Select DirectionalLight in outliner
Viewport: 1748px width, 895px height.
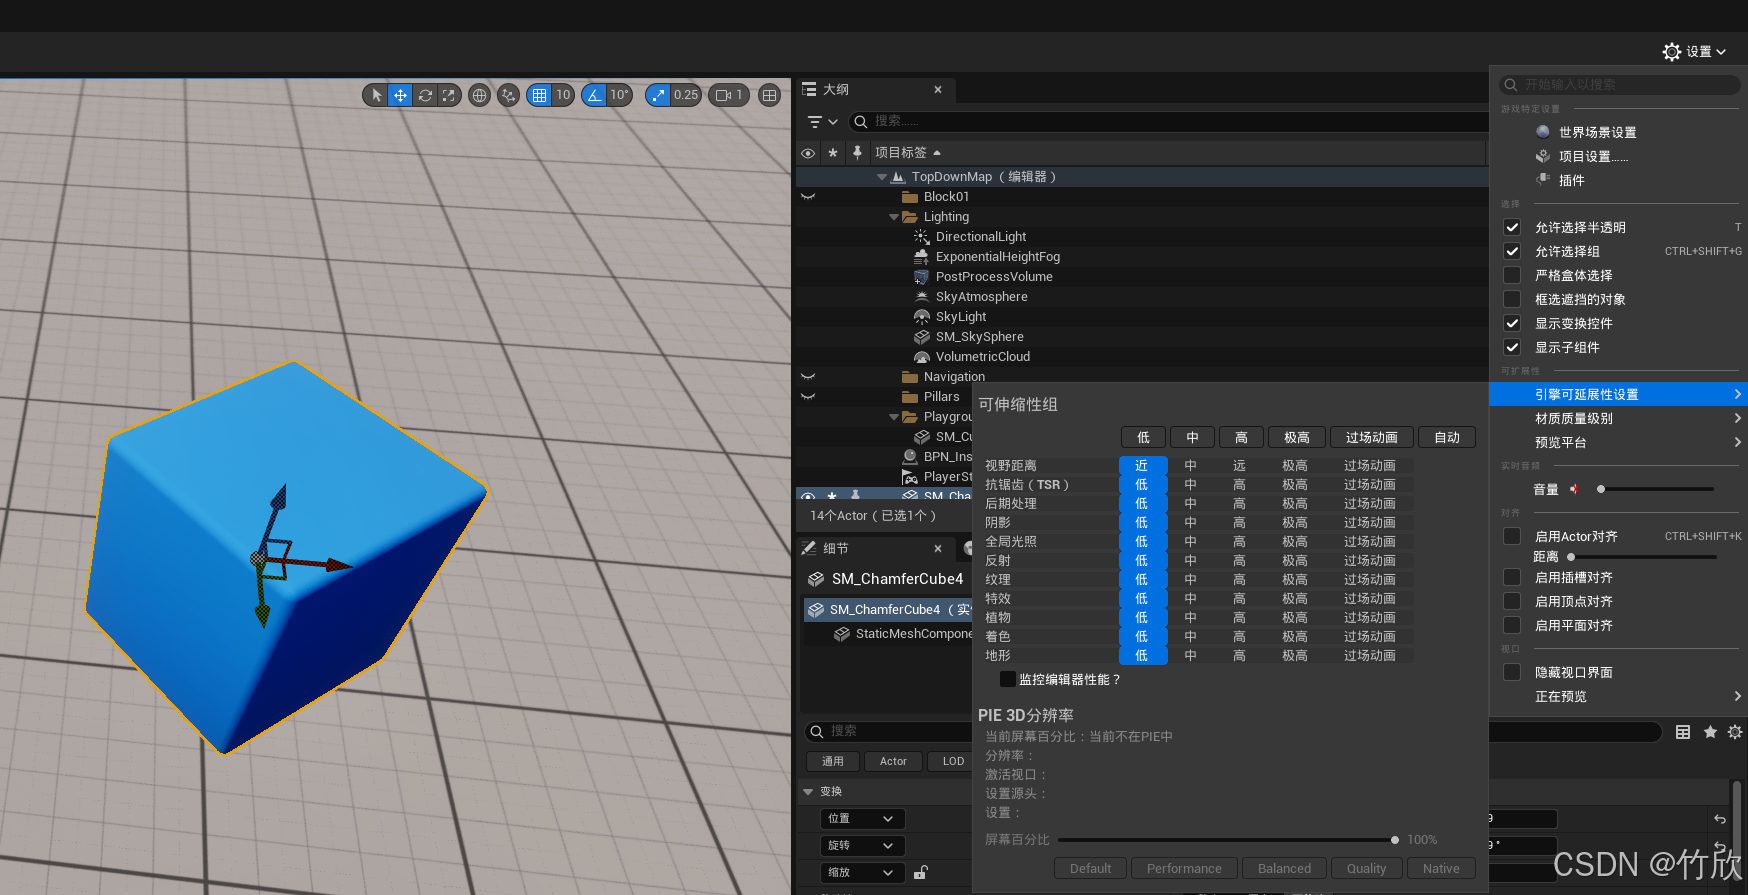tap(981, 237)
